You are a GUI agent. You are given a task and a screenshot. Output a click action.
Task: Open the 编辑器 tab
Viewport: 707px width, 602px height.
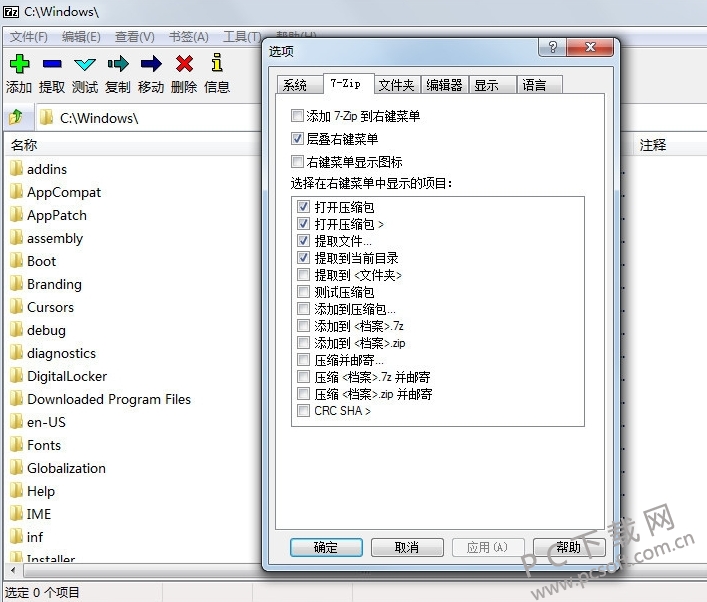click(x=445, y=85)
